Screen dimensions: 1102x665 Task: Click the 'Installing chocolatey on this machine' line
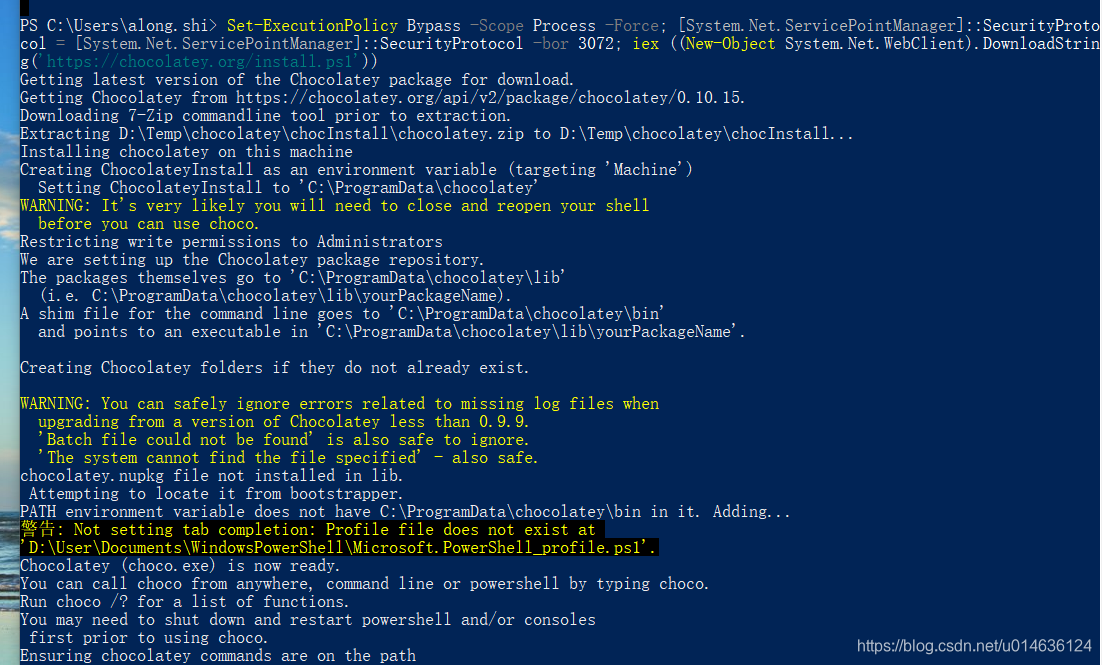click(x=186, y=152)
